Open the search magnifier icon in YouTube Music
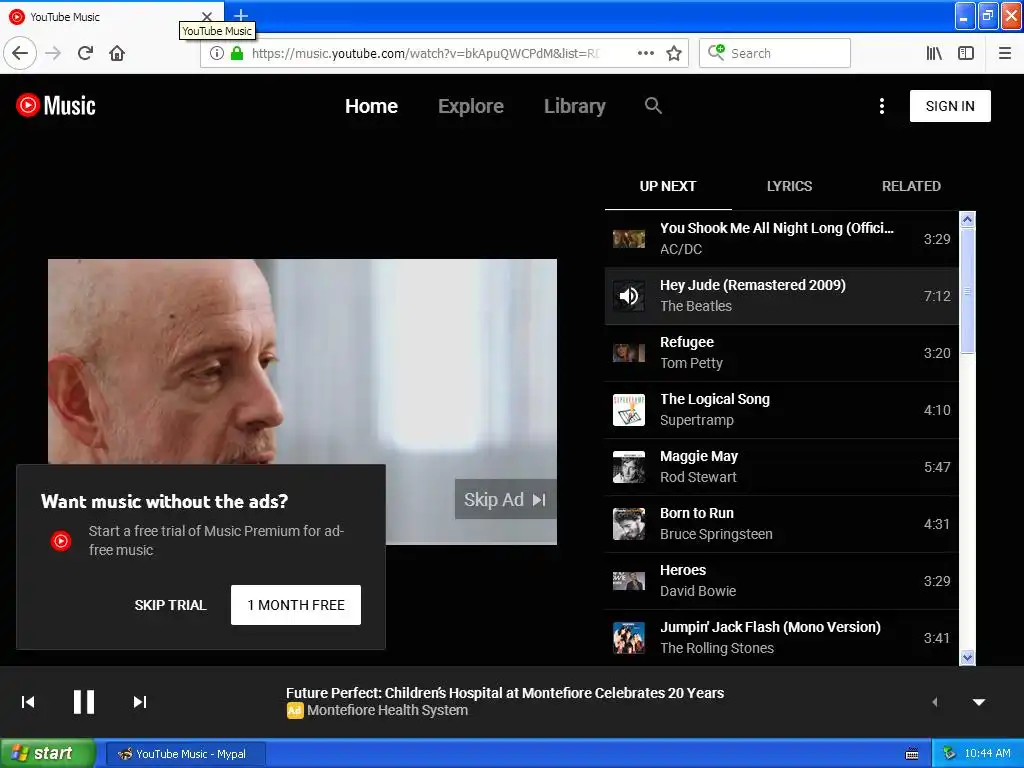 pos(653,105)
